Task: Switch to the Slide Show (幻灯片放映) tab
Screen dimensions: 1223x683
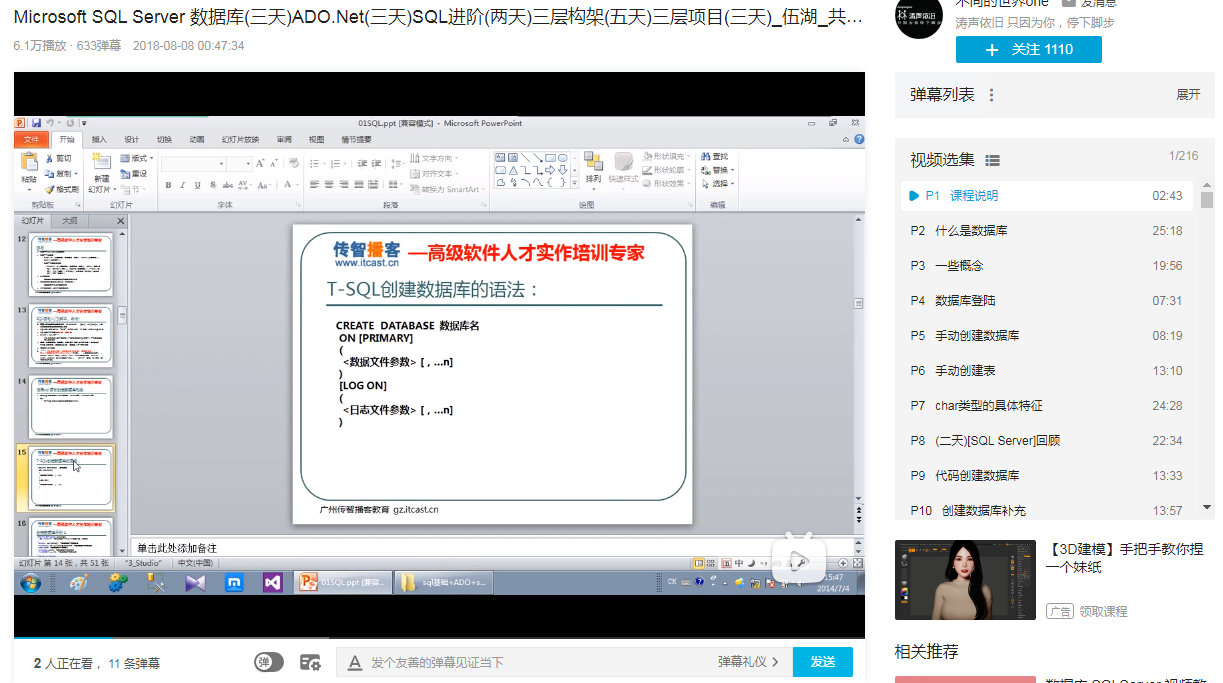Action: (x=240, y=140)
